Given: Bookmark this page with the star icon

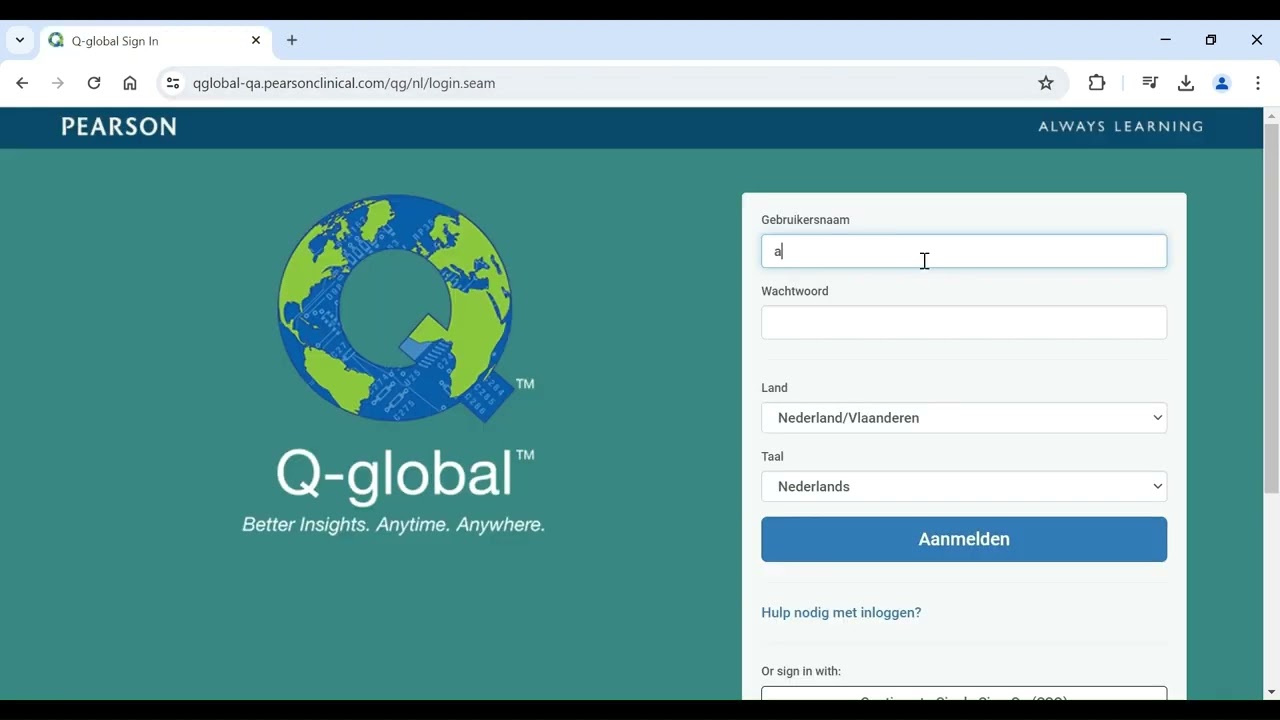Looking at the screenshot, I should click(x=1046, y=84).
